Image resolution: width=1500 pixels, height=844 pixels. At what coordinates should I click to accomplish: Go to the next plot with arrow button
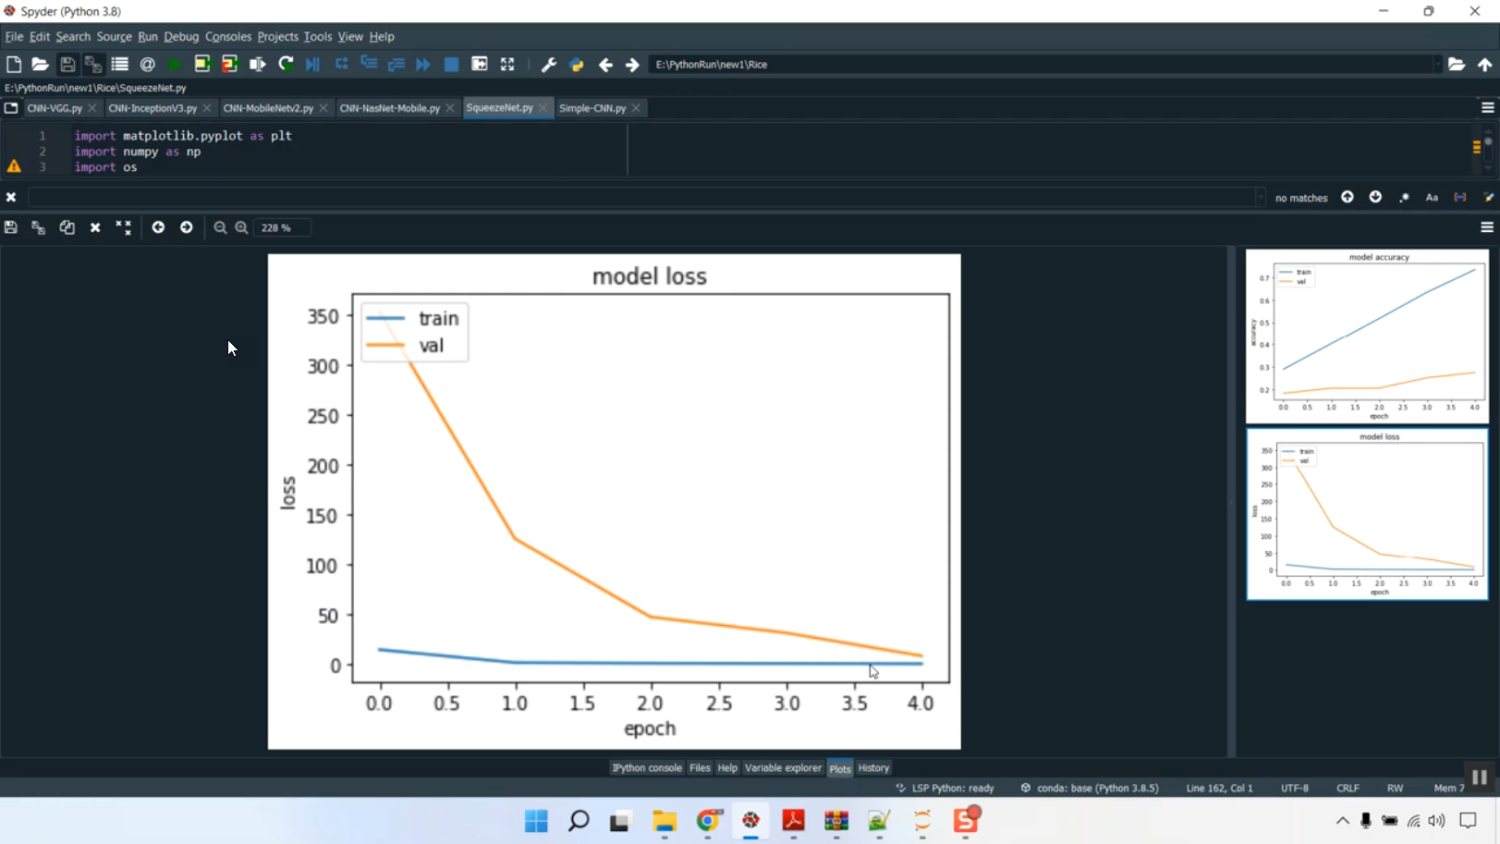[x=186, y=227]
